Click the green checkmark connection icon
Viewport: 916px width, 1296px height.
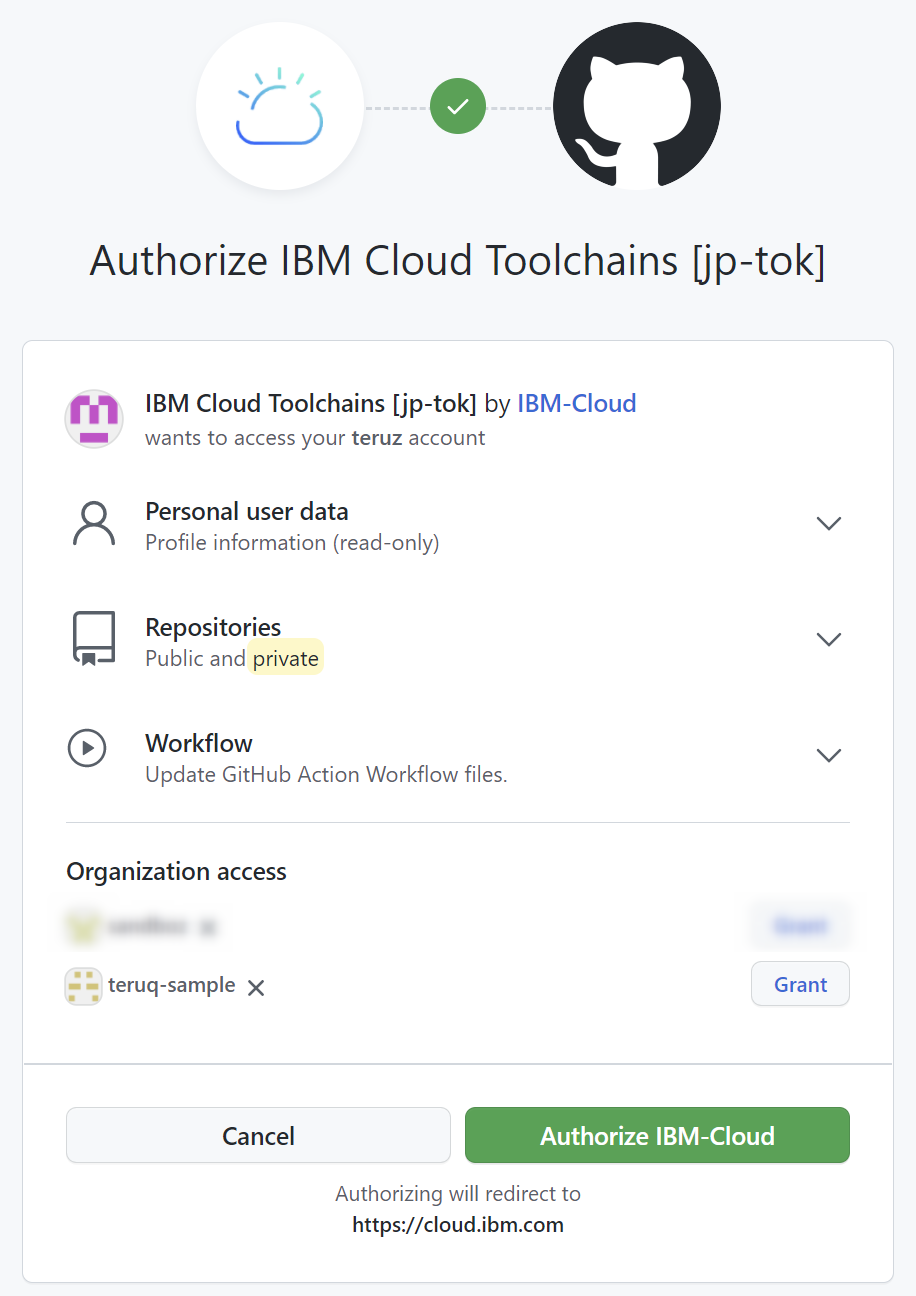pos(457,105)
